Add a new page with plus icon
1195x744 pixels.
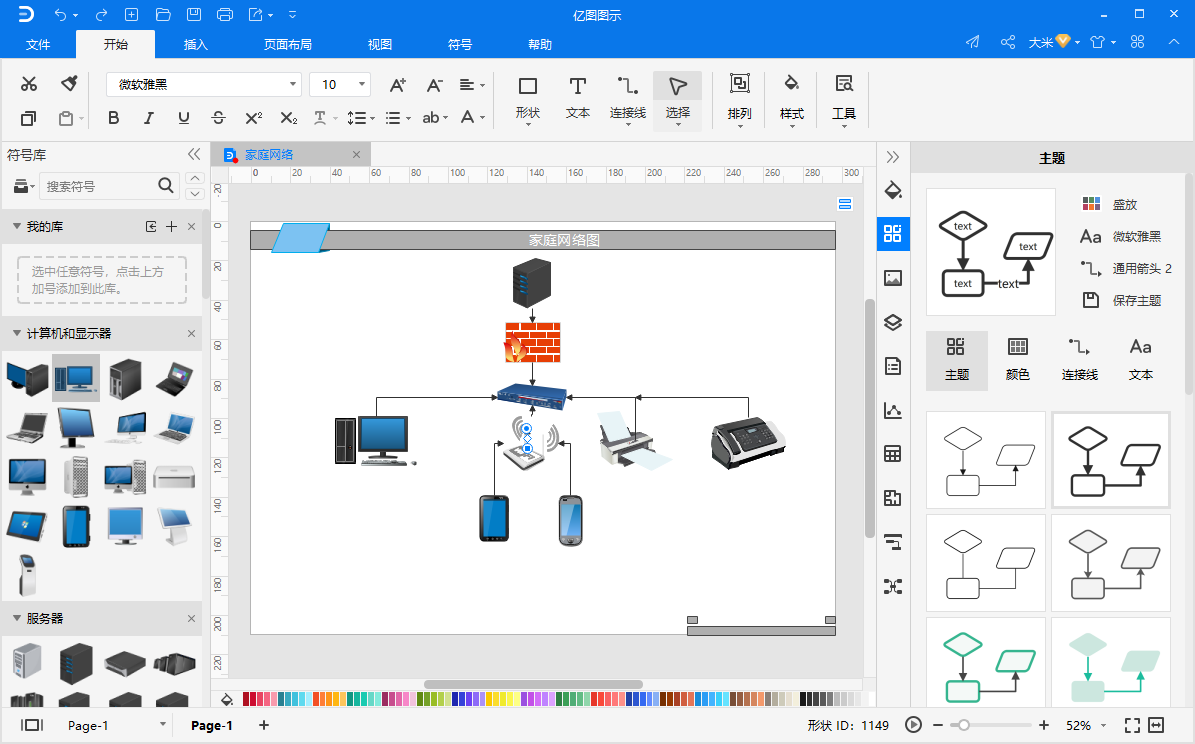tap(264, 725)
